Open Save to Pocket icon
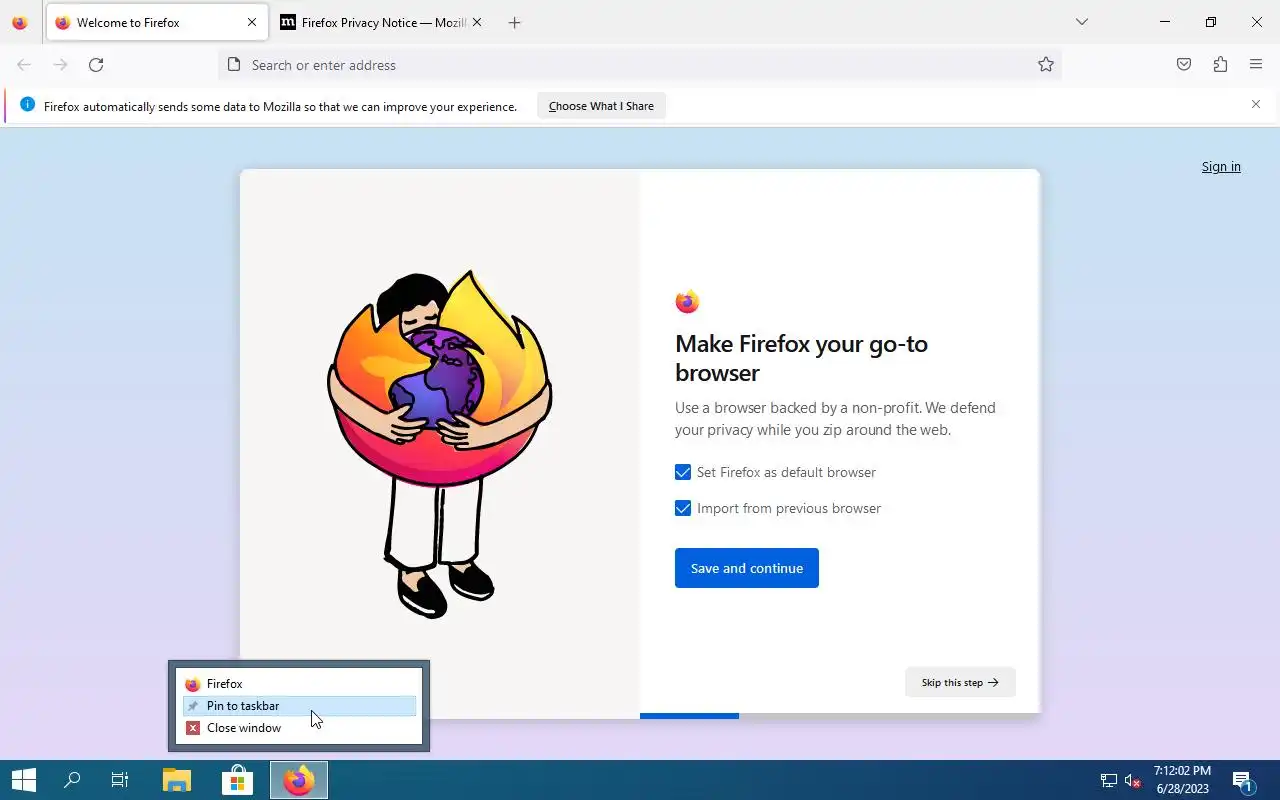The width and height of the screenshot is (1280, 800). (x=1184, y=65)
